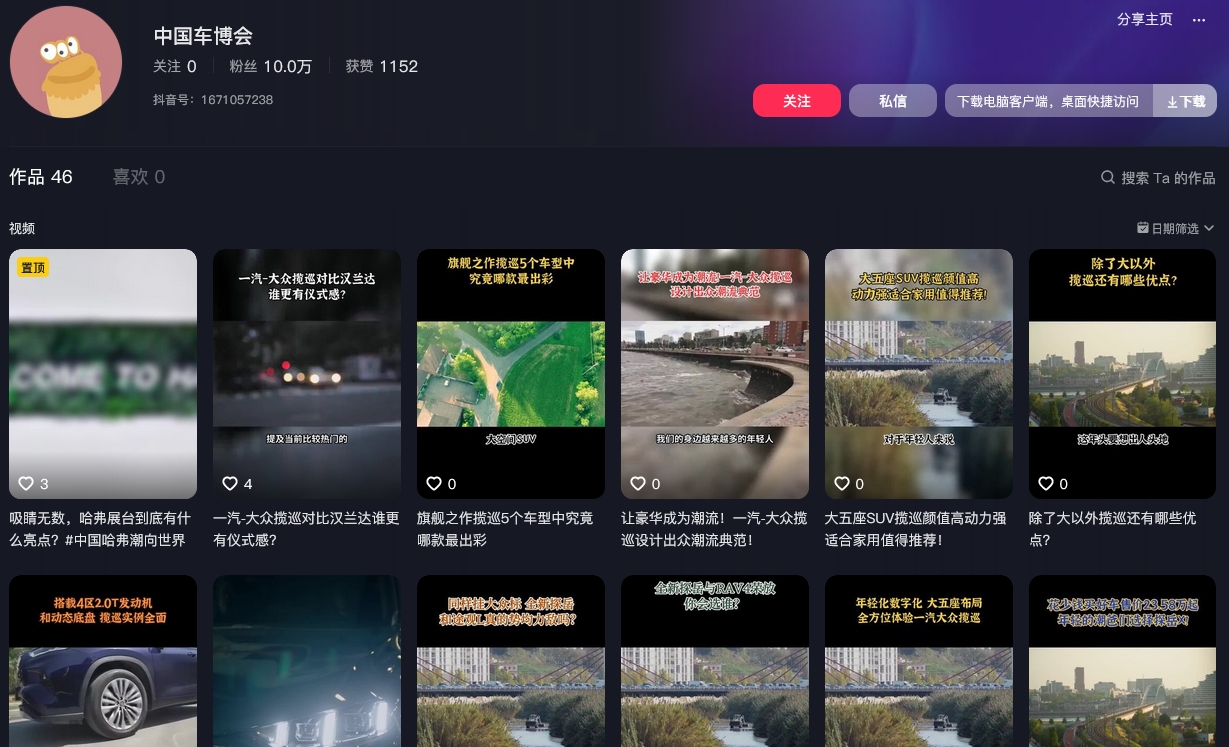Click the 获赞 1152 likes count
This screenshot has width=1229, height=747.
click(382, 67)
